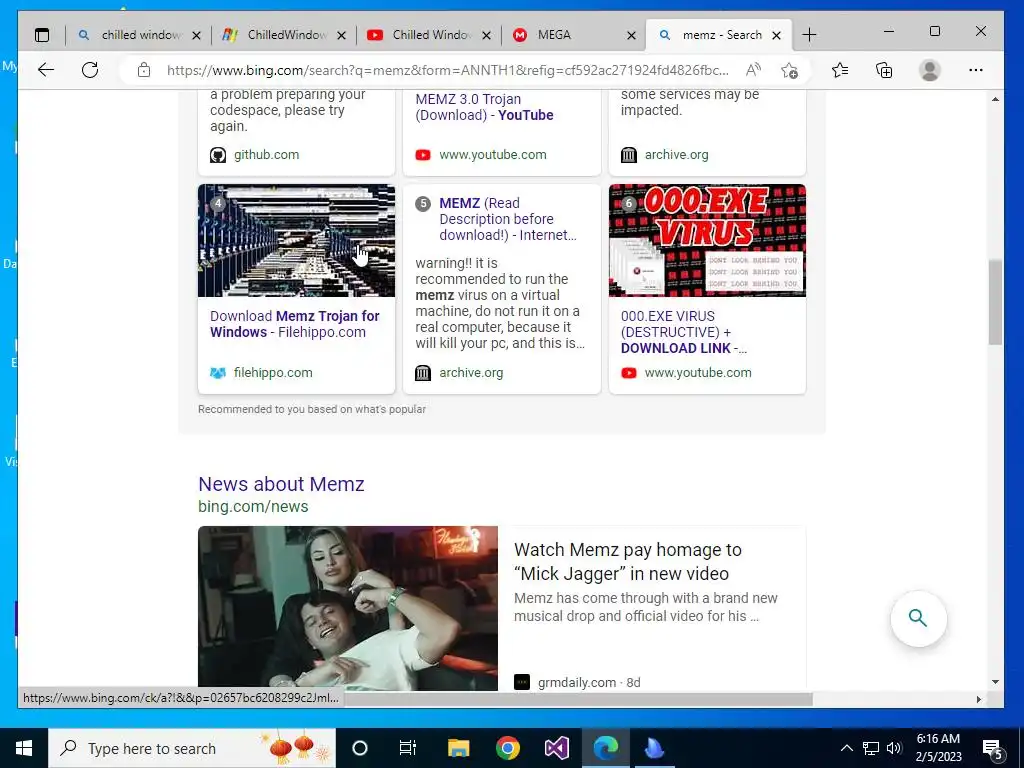The height and width of the screenshot is (768, 1024).
Task: Open the tab actions menu icon
Action: coord(42,35)
